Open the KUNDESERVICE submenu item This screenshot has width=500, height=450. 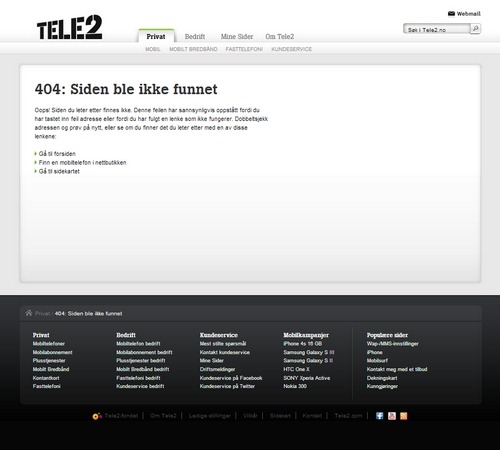pos(292,49)
